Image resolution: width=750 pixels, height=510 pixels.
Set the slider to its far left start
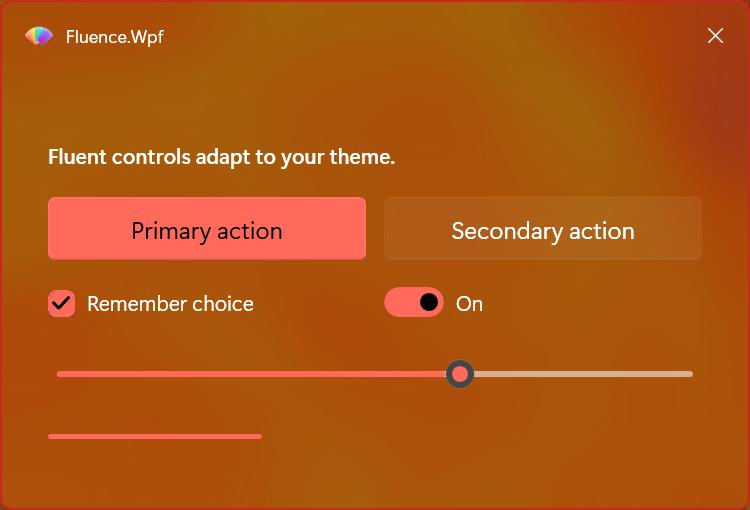[x=58, y=374]
